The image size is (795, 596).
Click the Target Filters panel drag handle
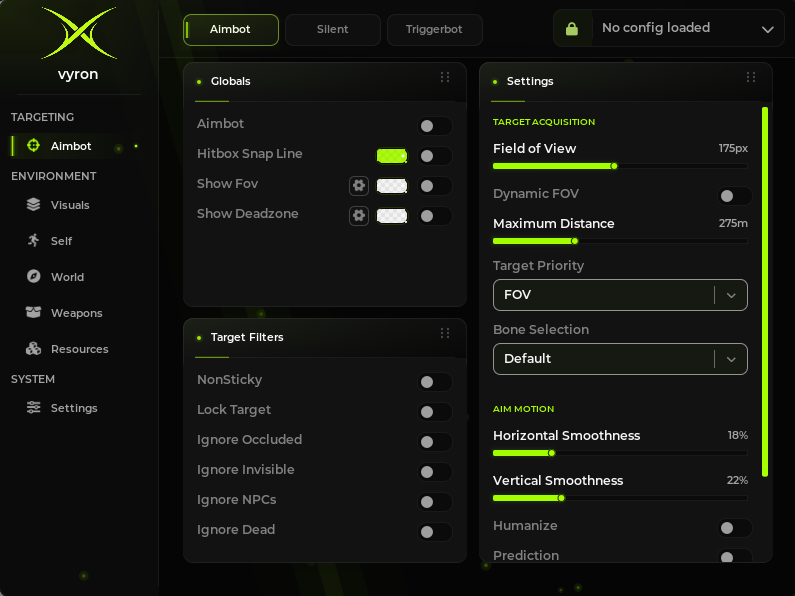click(445, 333)
